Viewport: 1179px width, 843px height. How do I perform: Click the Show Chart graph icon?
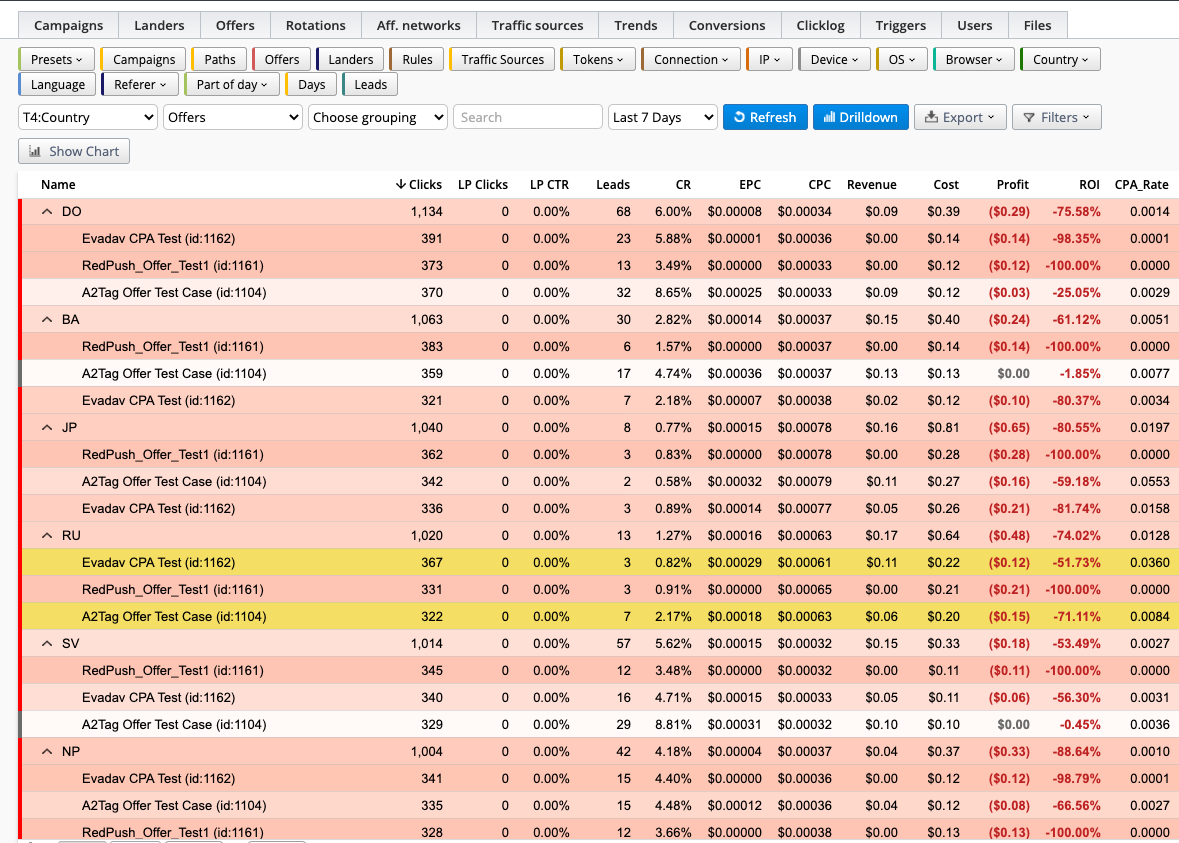35,151
